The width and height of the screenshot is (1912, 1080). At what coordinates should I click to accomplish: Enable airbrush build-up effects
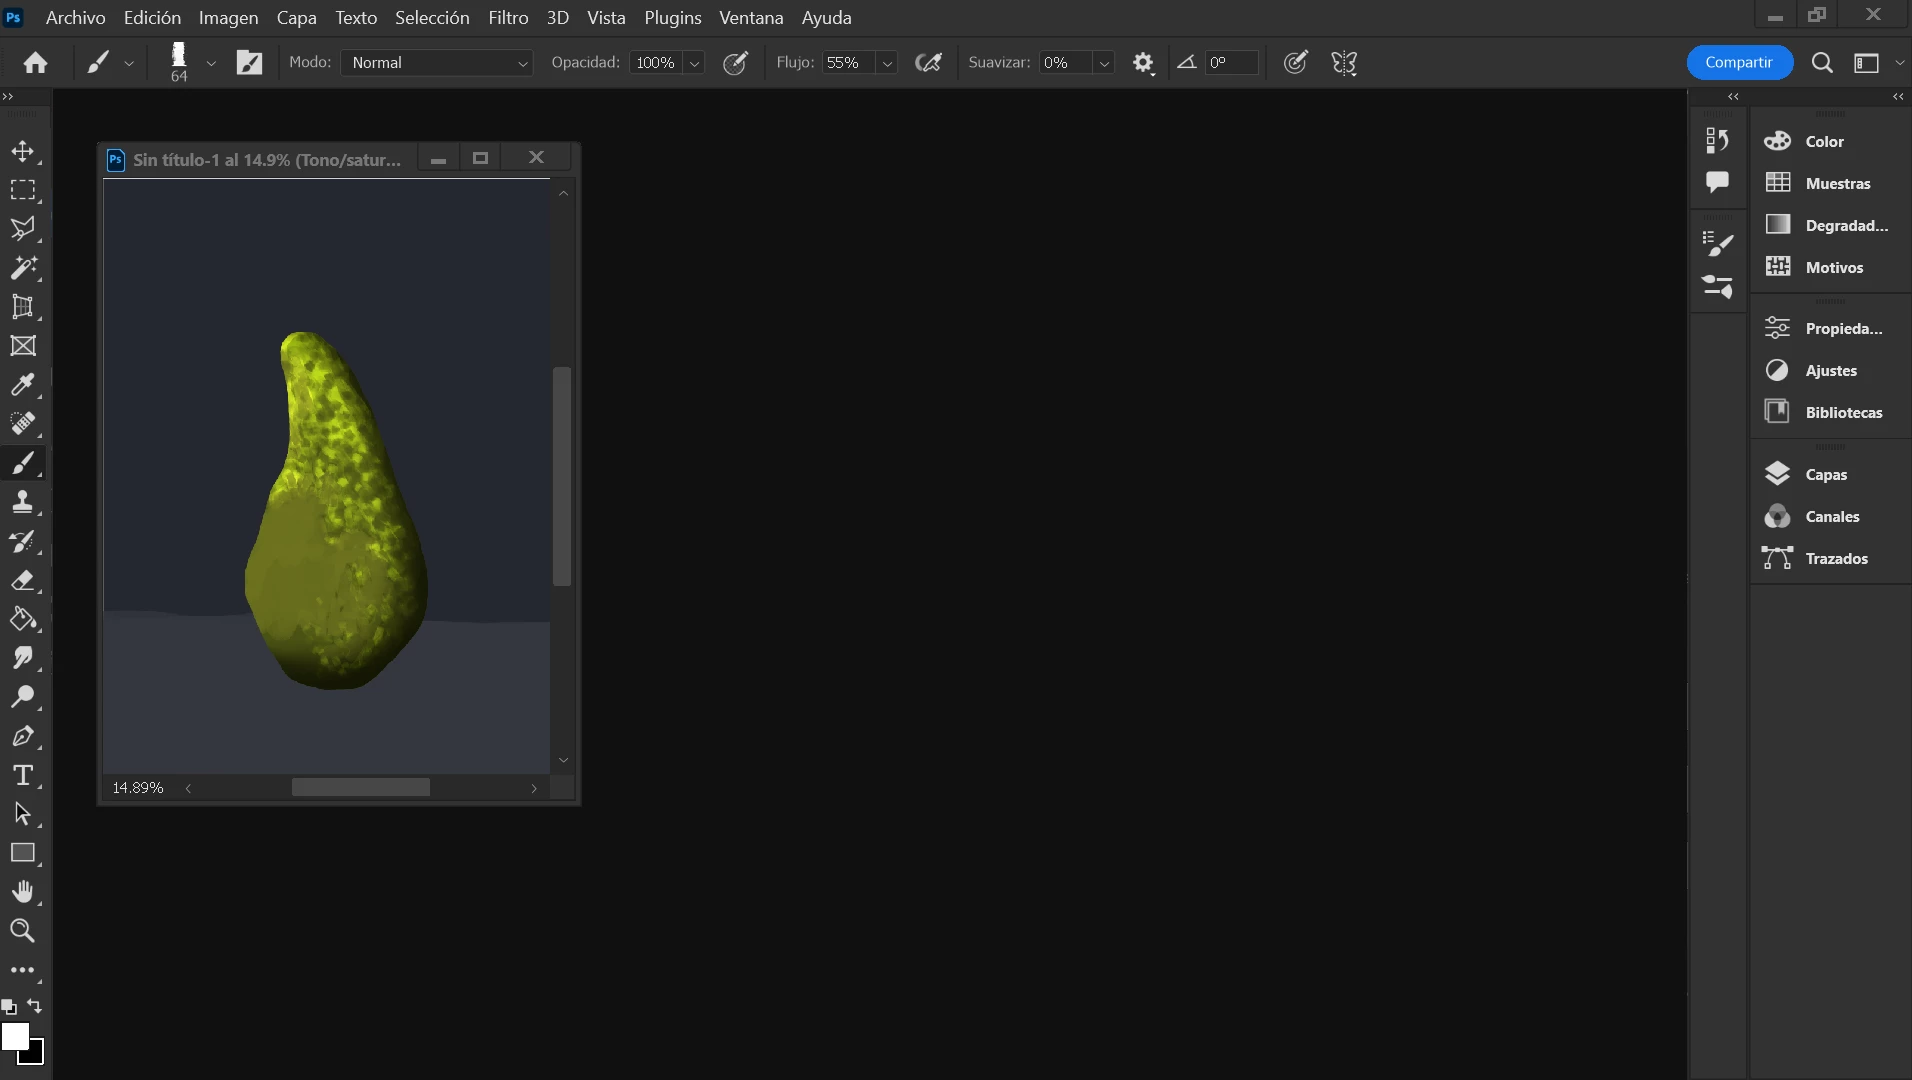coord(929,63)
